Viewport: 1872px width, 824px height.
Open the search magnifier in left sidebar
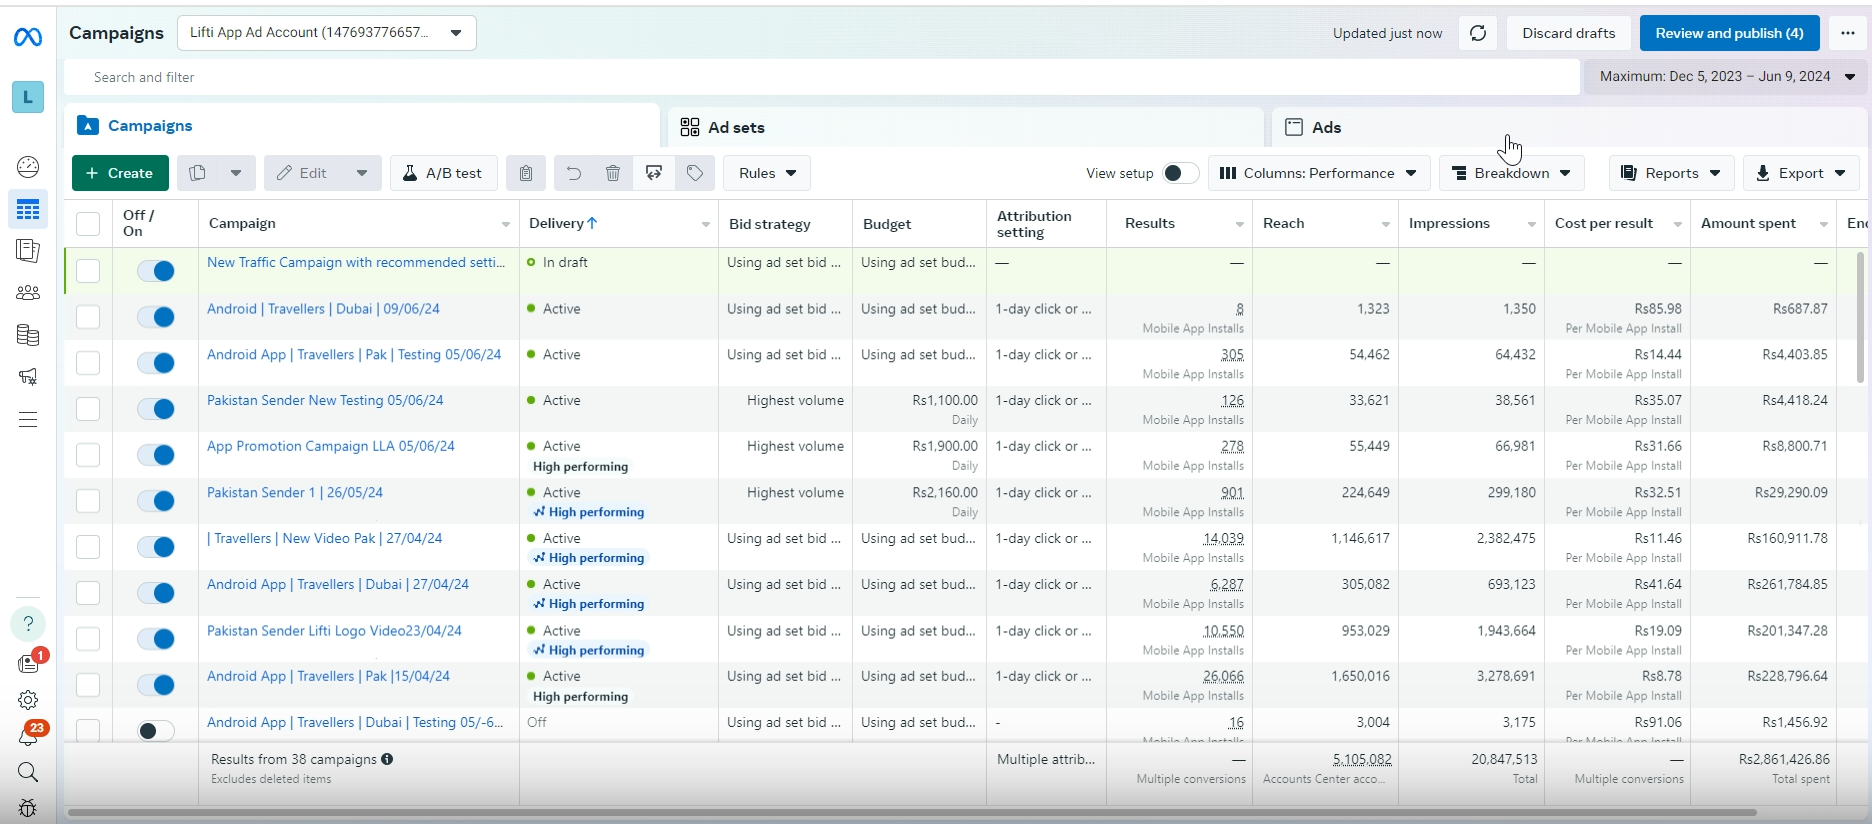coord(28,772)
